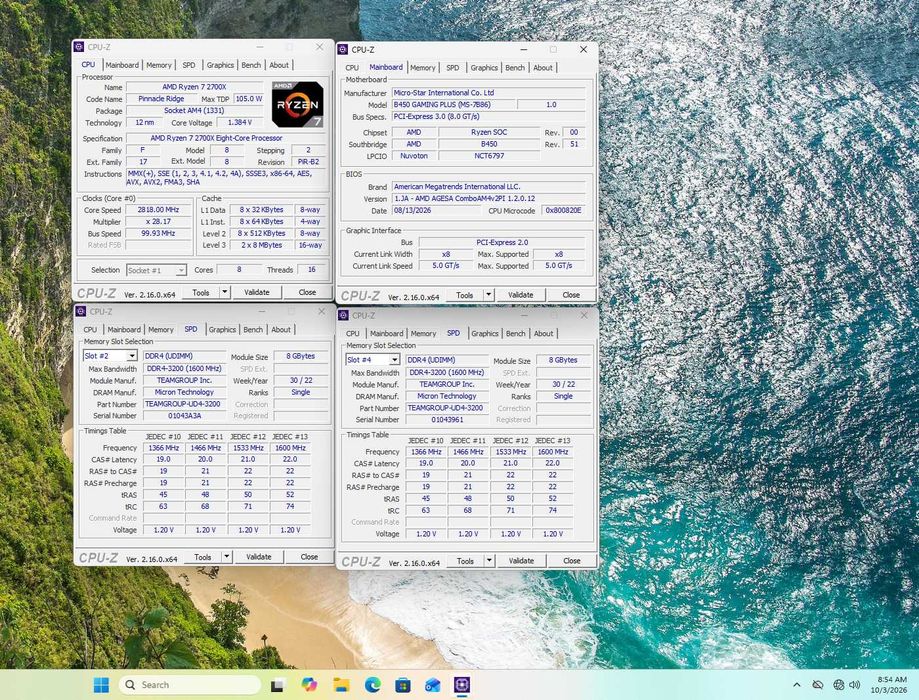The height and width of the screenshot is (700, 919).
Task: Click Tools button in Slot #4 window
Action: (465, 560)
